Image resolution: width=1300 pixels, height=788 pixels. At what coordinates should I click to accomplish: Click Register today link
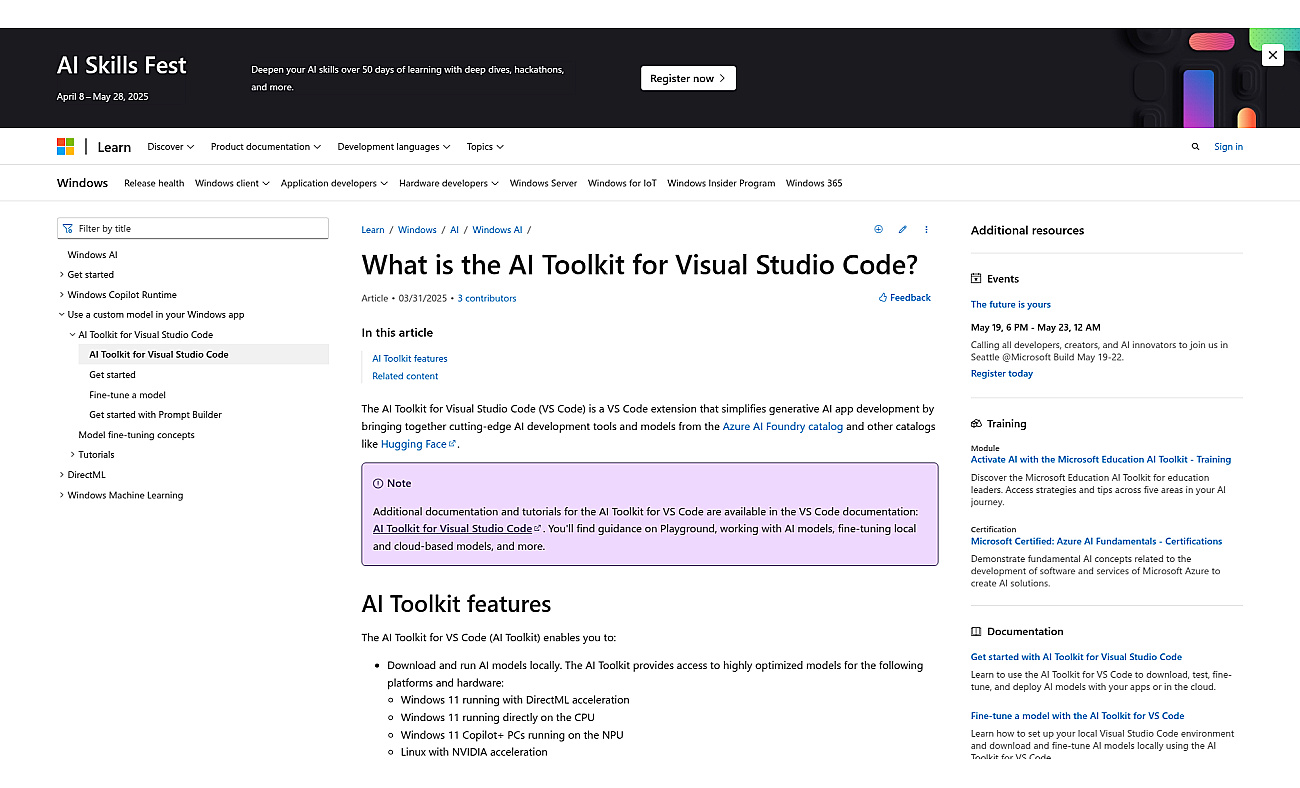(1002, 374)
